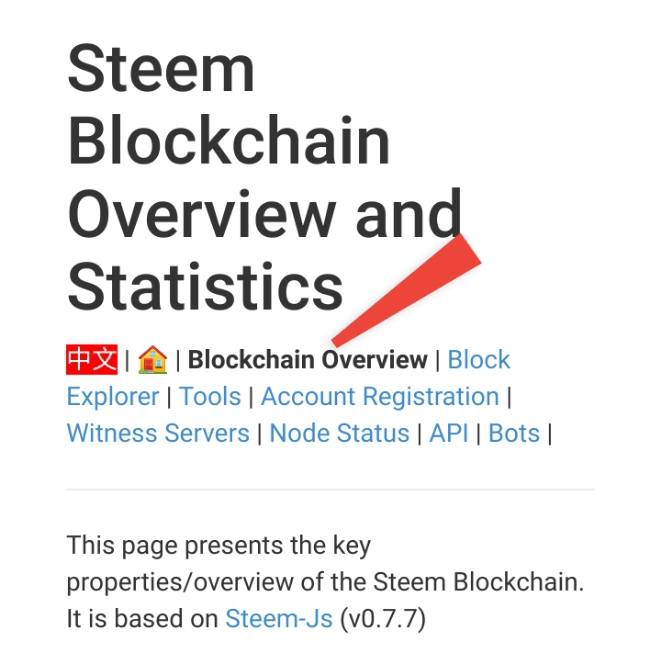
Task: Open the Block Explorer link
Action: 478,360
